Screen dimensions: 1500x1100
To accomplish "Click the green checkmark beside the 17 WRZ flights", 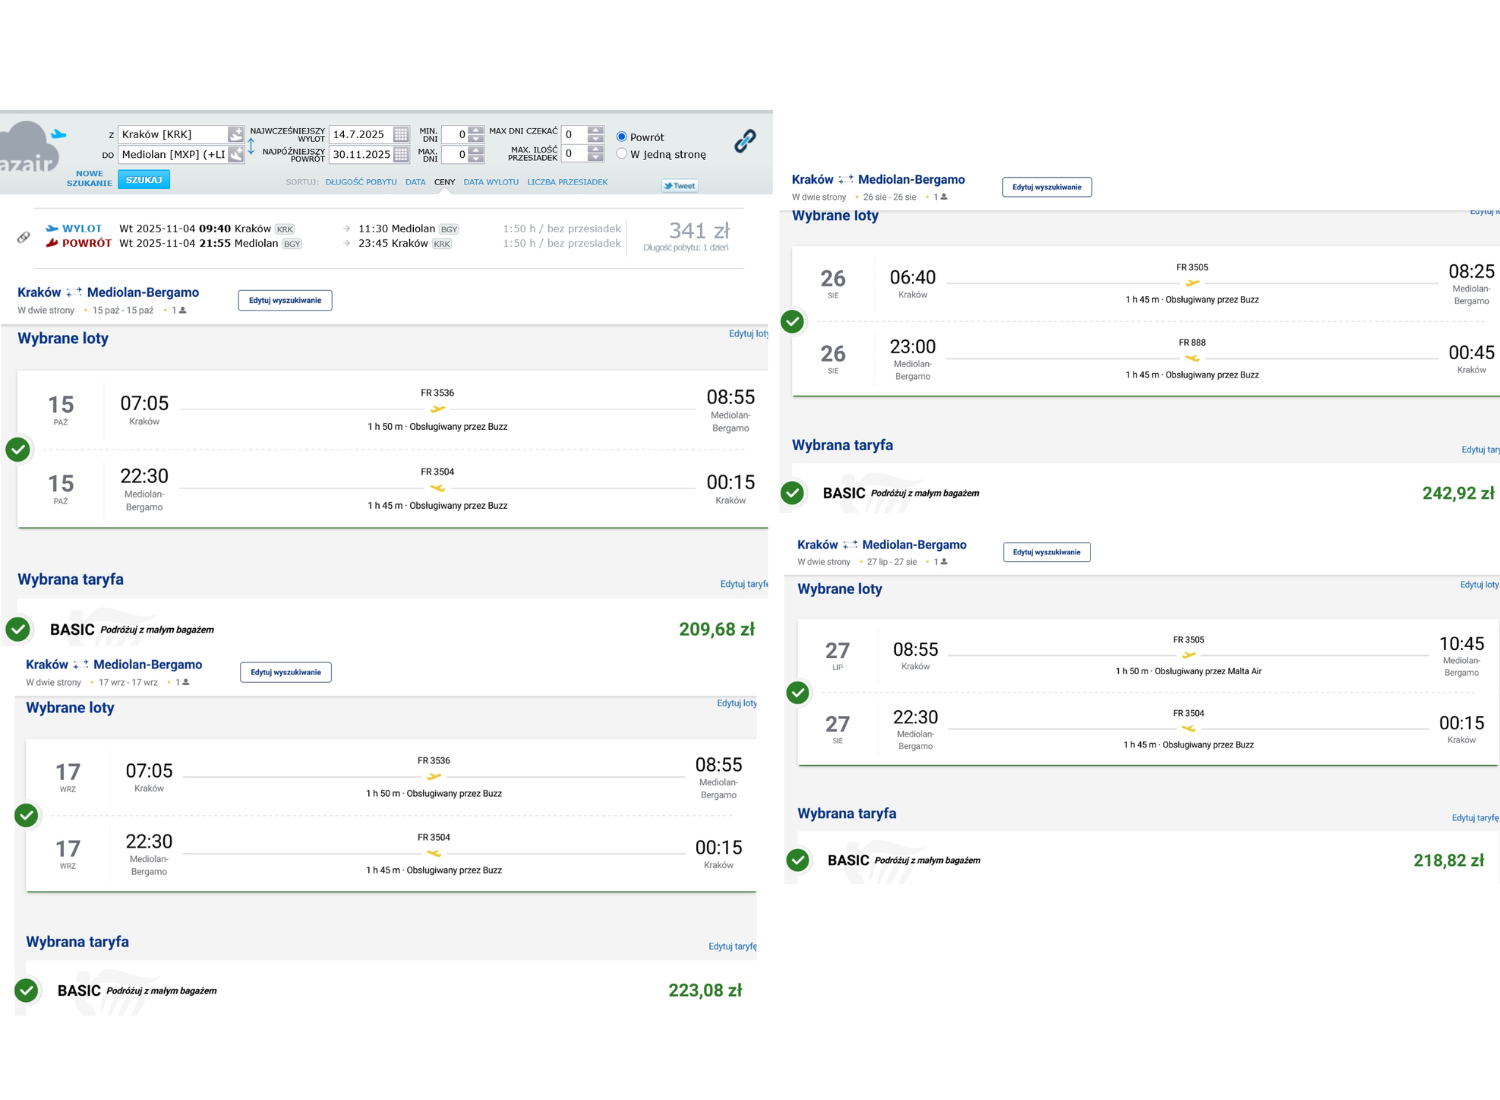I will (x=27, y=815).
